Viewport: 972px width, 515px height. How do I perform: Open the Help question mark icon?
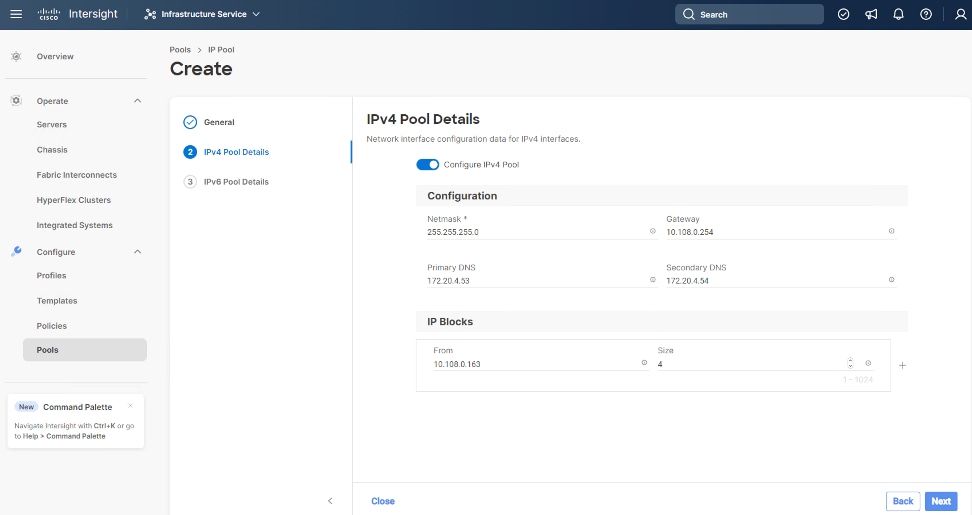click(926, 14)
